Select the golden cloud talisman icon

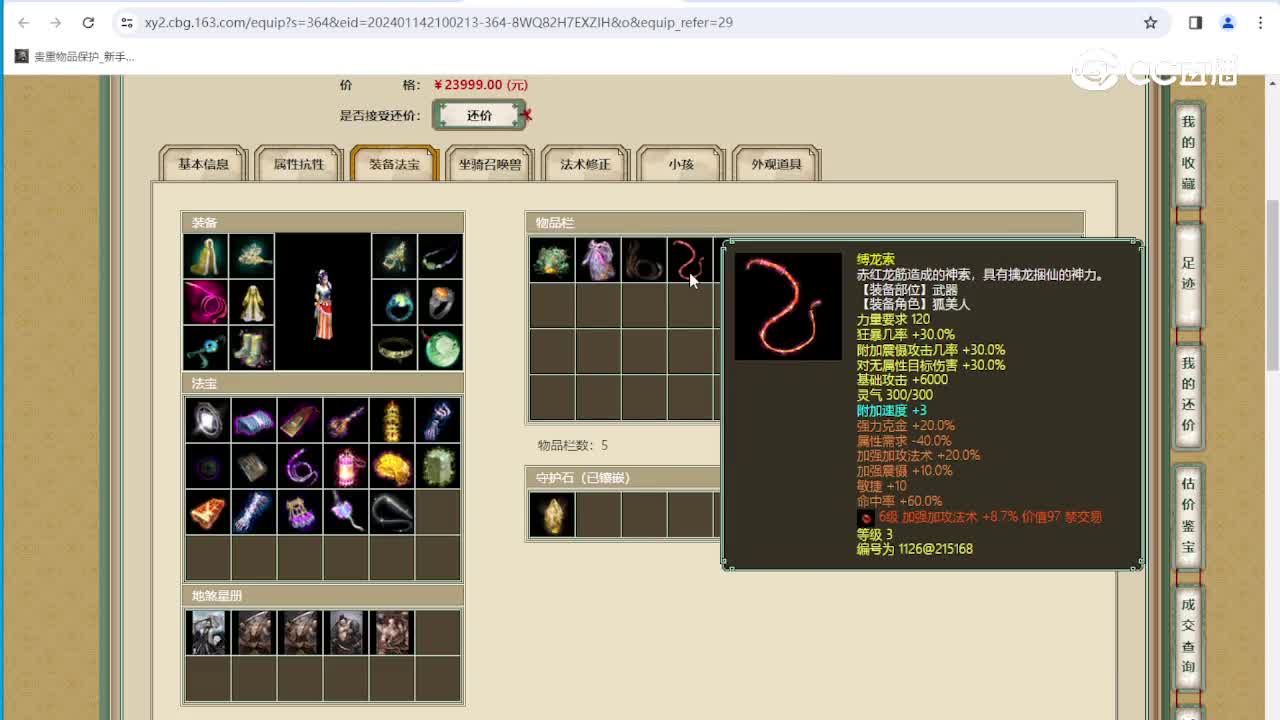tap(392, 466)
